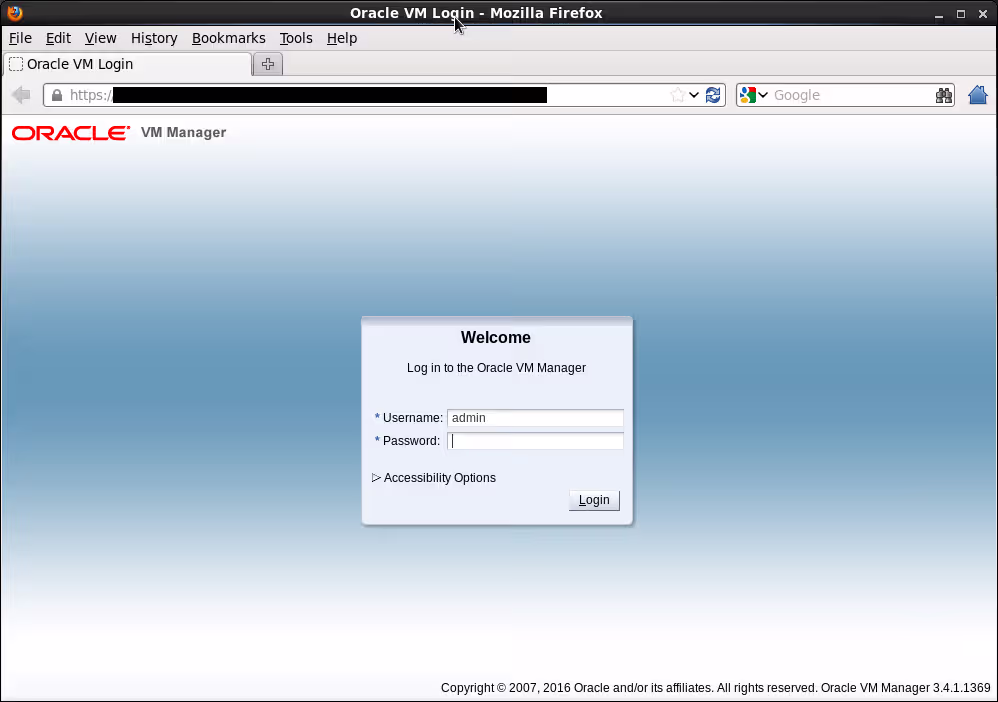The image size is (998, 702).
Task: Open a new tab with plus button
Action: click(x=268, y=64)
